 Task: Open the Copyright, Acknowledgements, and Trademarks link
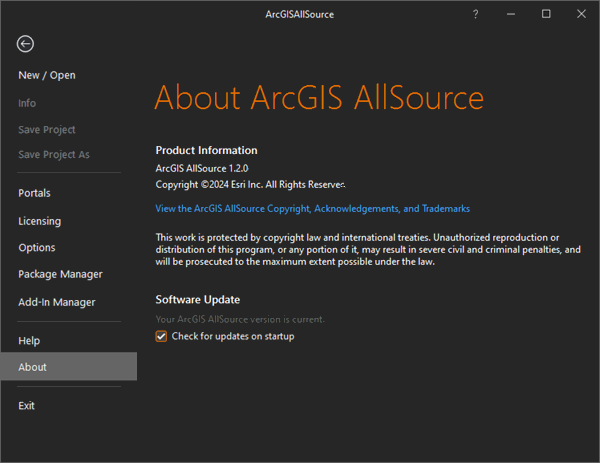pyautogui.click(x=312, y=209)
